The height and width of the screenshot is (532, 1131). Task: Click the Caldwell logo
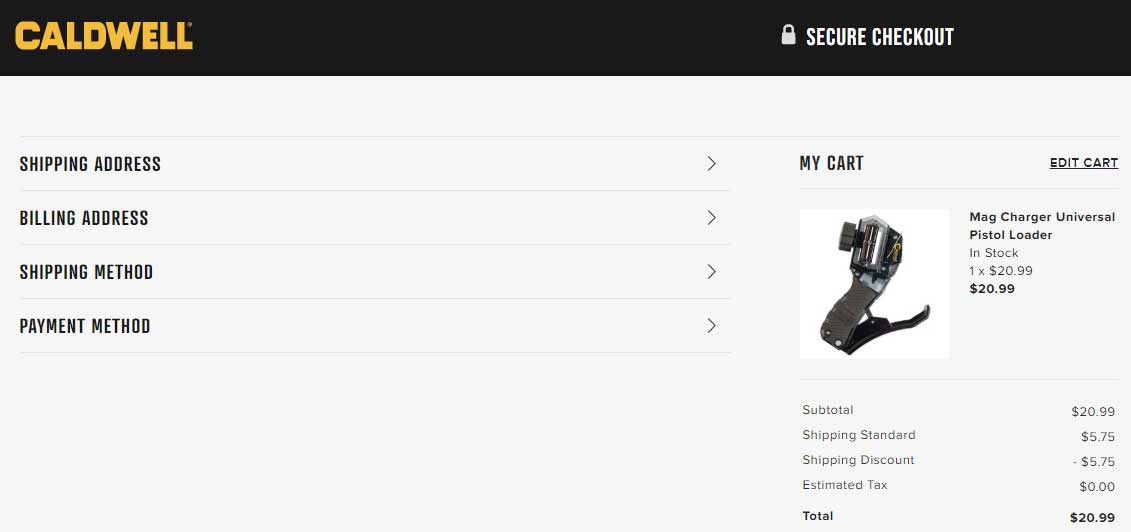[x=104, y=36]
